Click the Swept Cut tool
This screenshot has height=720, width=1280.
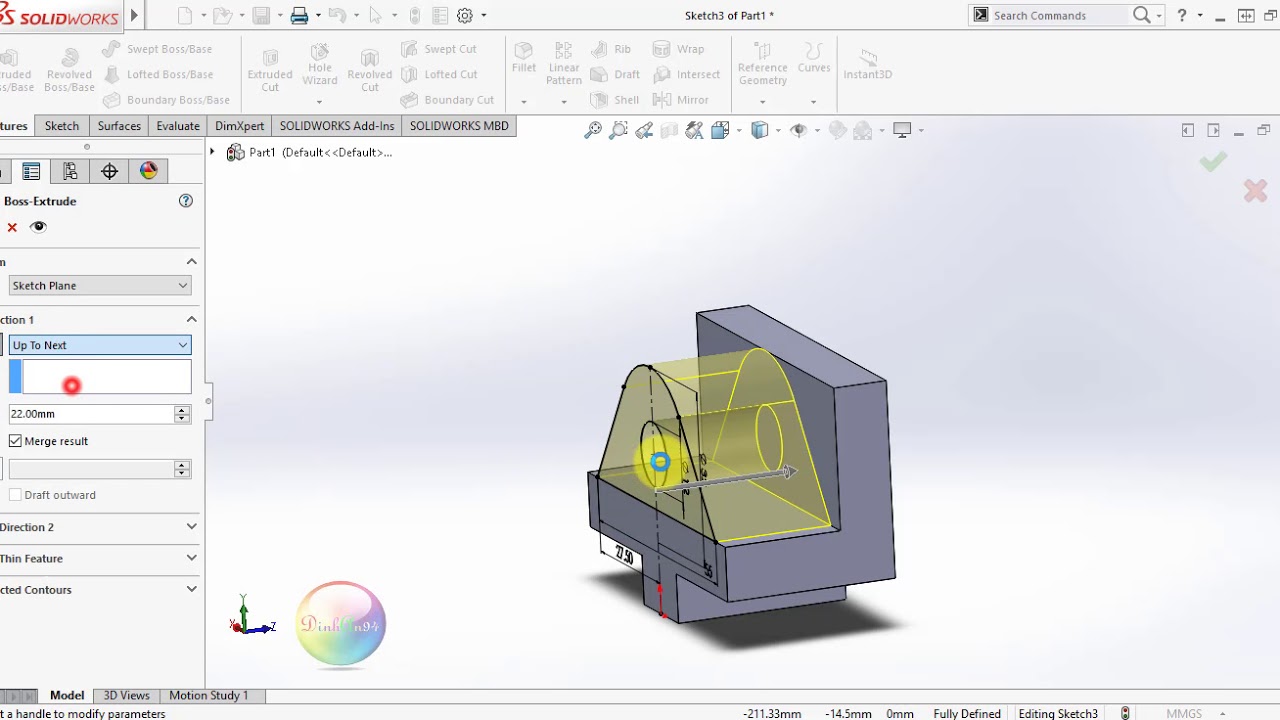point(439,49)
